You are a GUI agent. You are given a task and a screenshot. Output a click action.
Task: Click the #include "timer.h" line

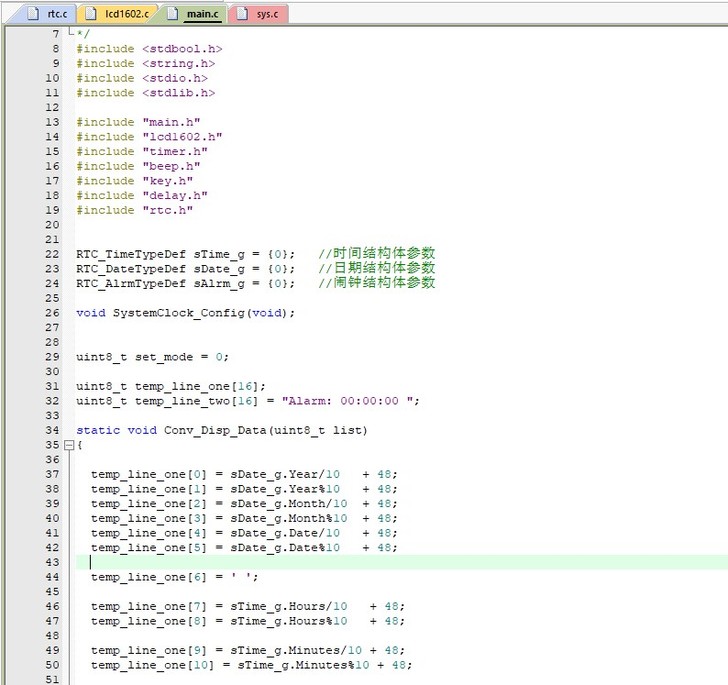(142, 151)
